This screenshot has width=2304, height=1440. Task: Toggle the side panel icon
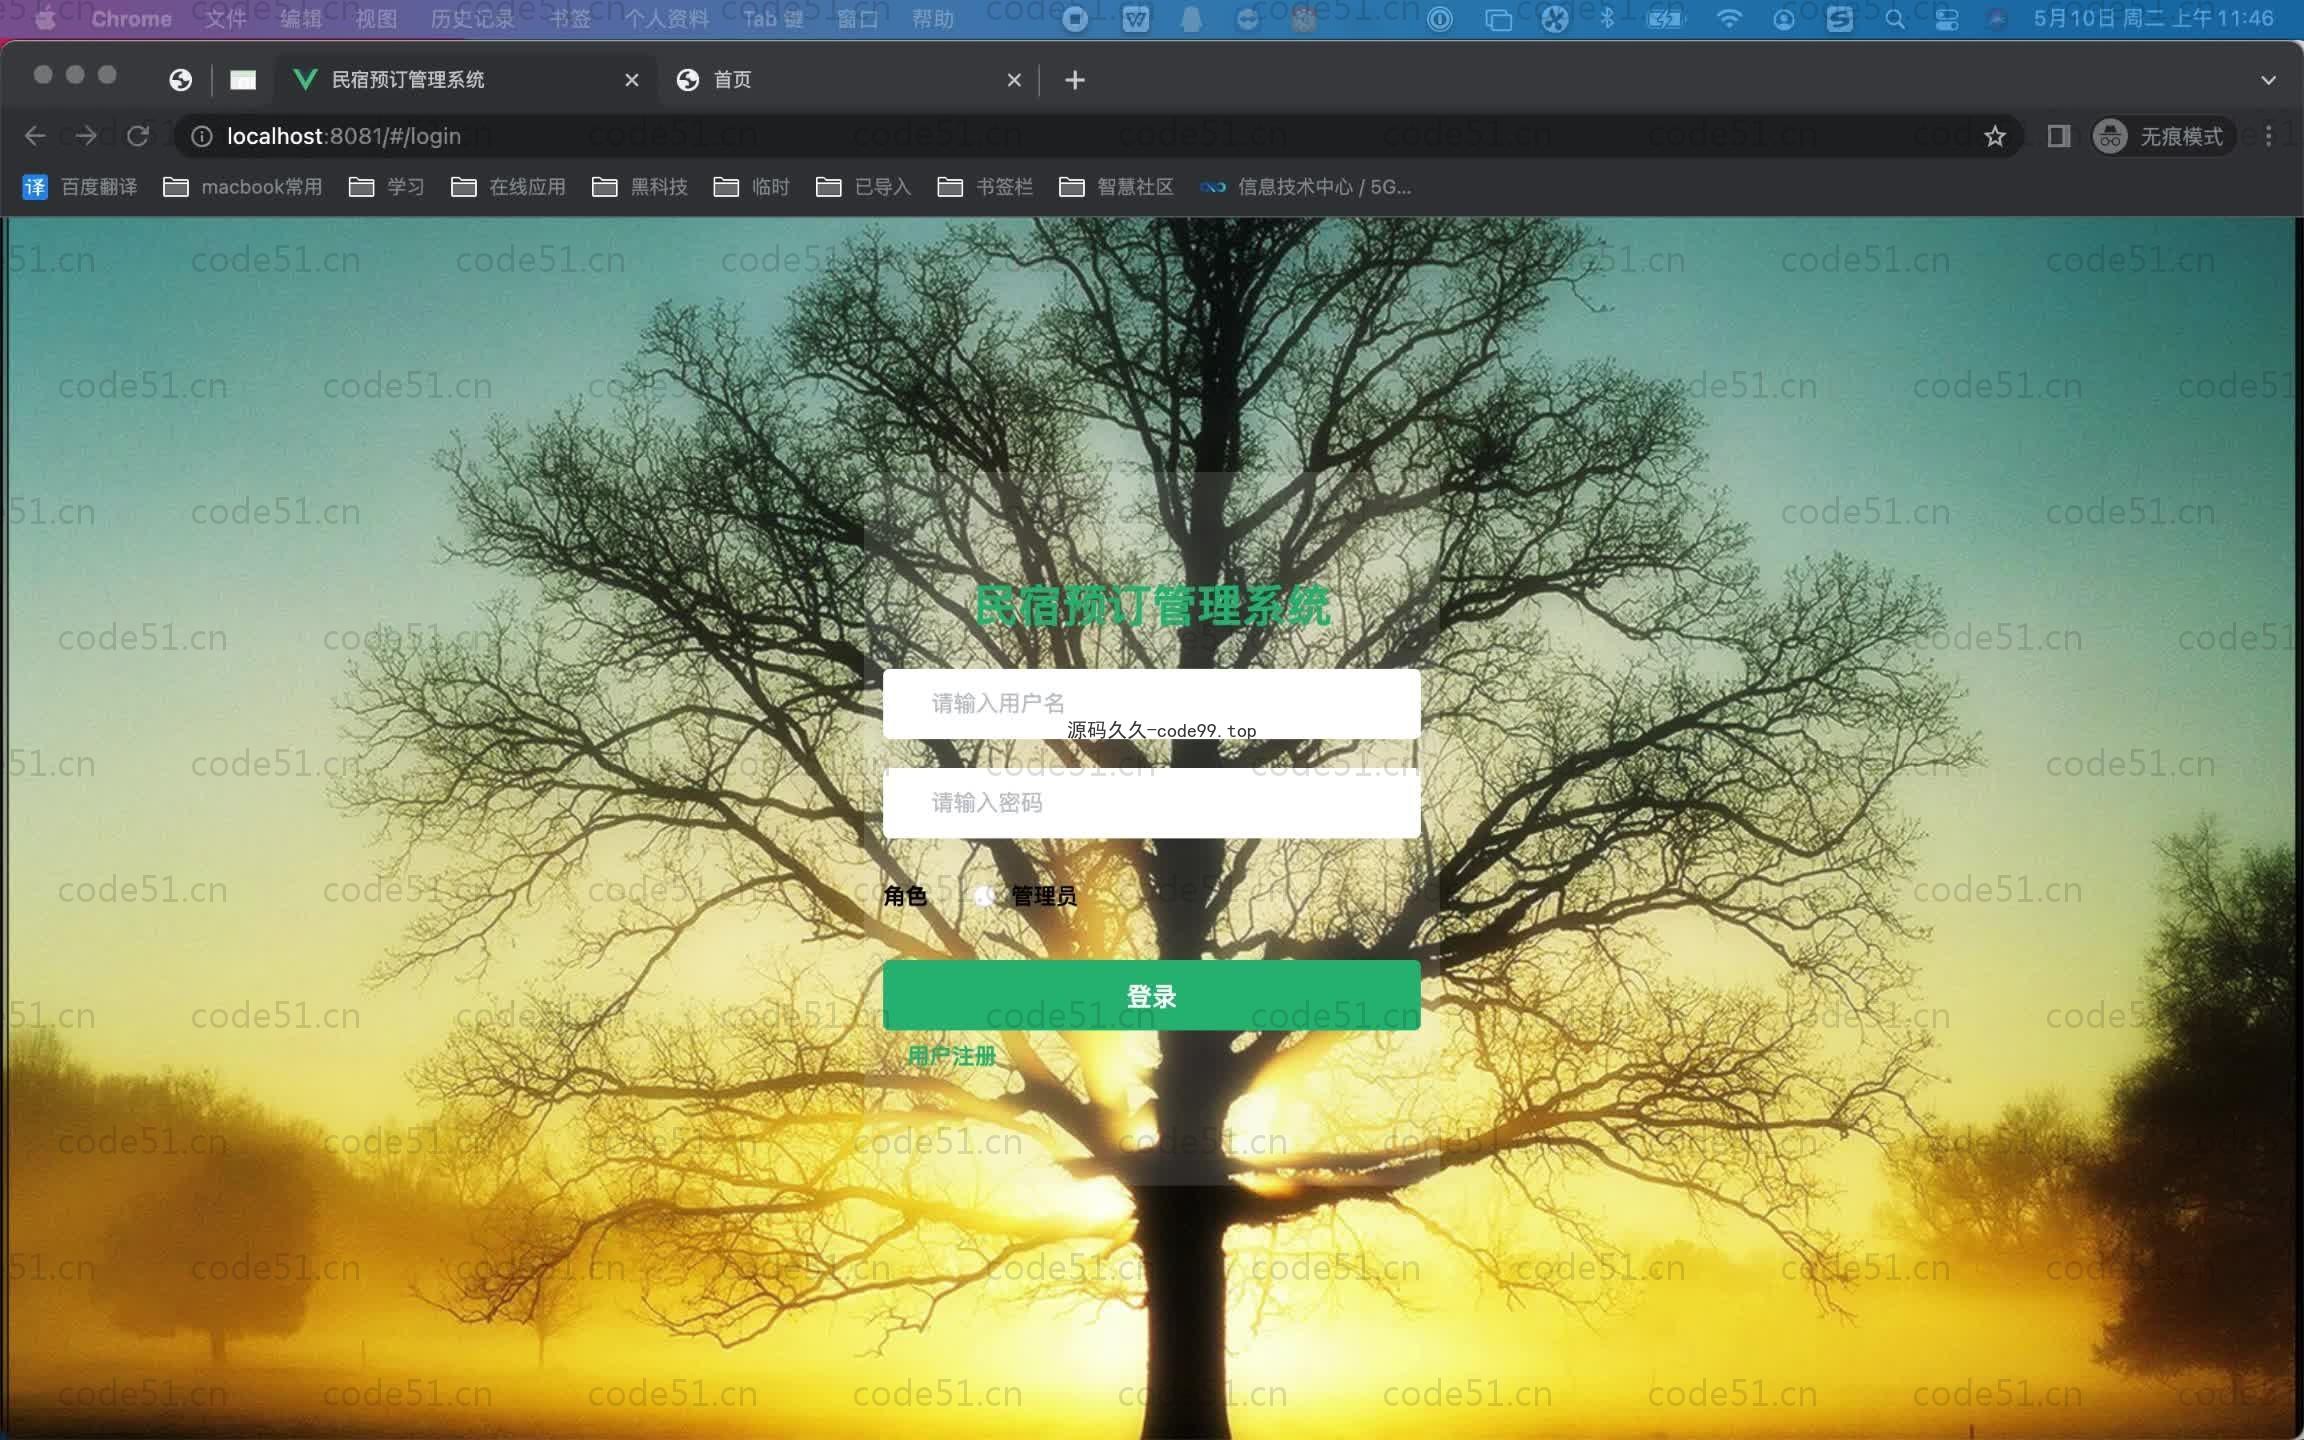pos(2058,136)
